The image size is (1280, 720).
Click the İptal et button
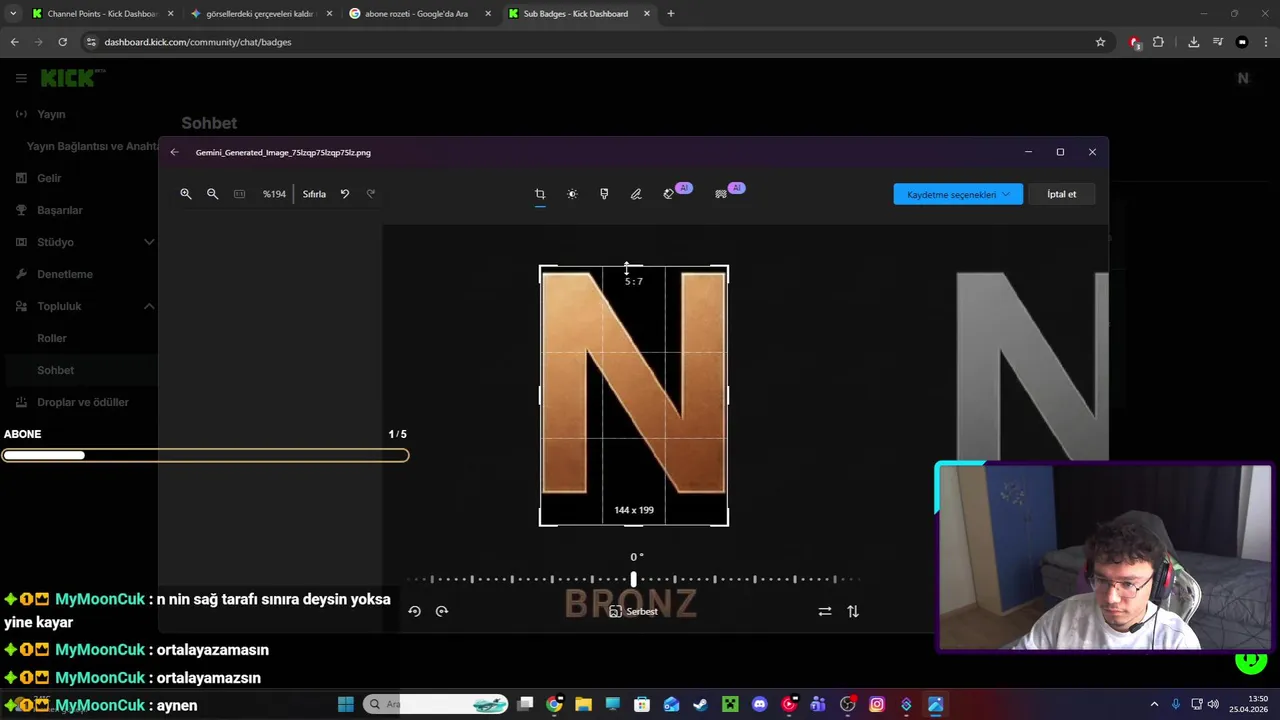point(1062,194)
